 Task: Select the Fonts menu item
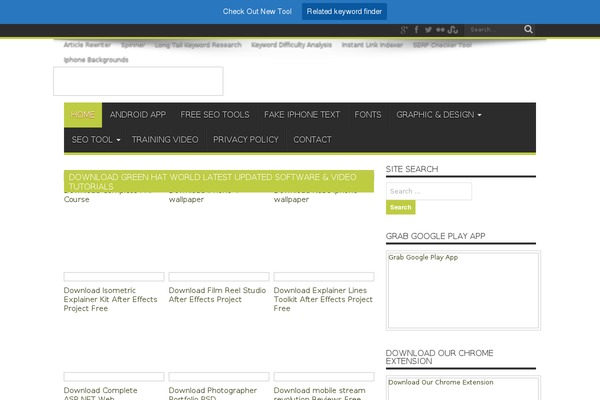368,115
